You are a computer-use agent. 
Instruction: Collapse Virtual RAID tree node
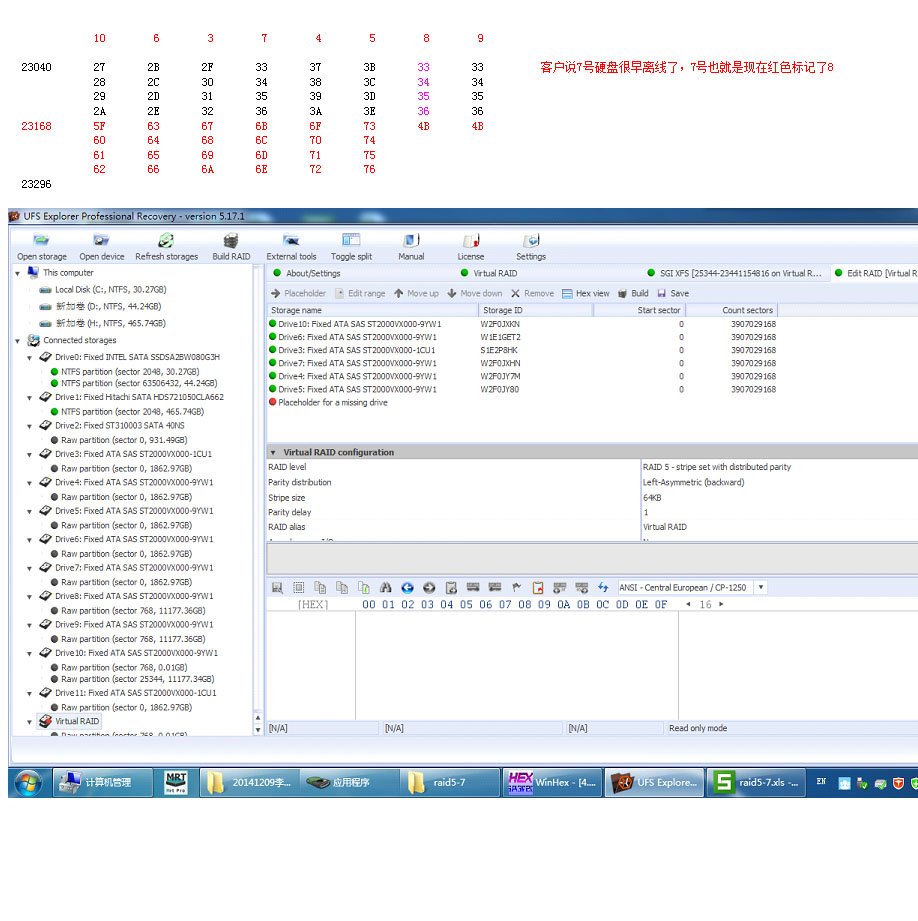pyautogui.click(x=29, y=722)
